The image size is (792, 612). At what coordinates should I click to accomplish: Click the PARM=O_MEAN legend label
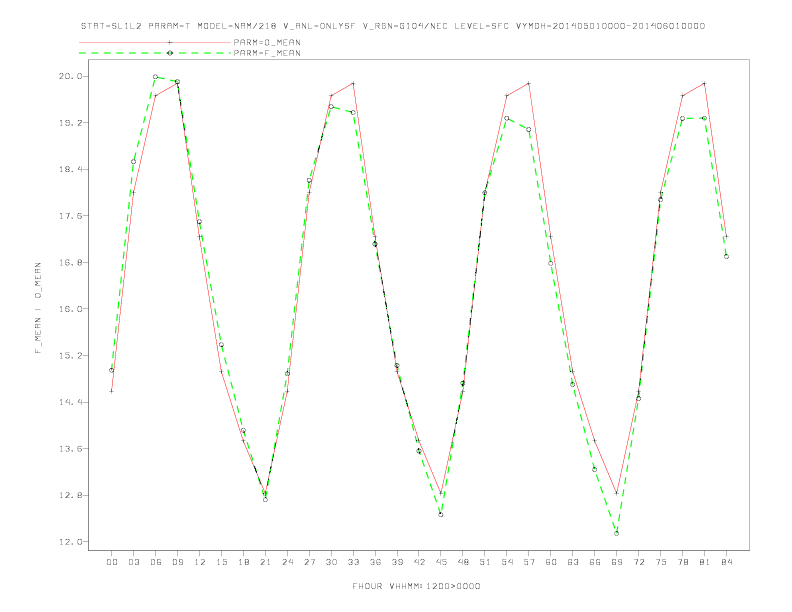point(267,42)
